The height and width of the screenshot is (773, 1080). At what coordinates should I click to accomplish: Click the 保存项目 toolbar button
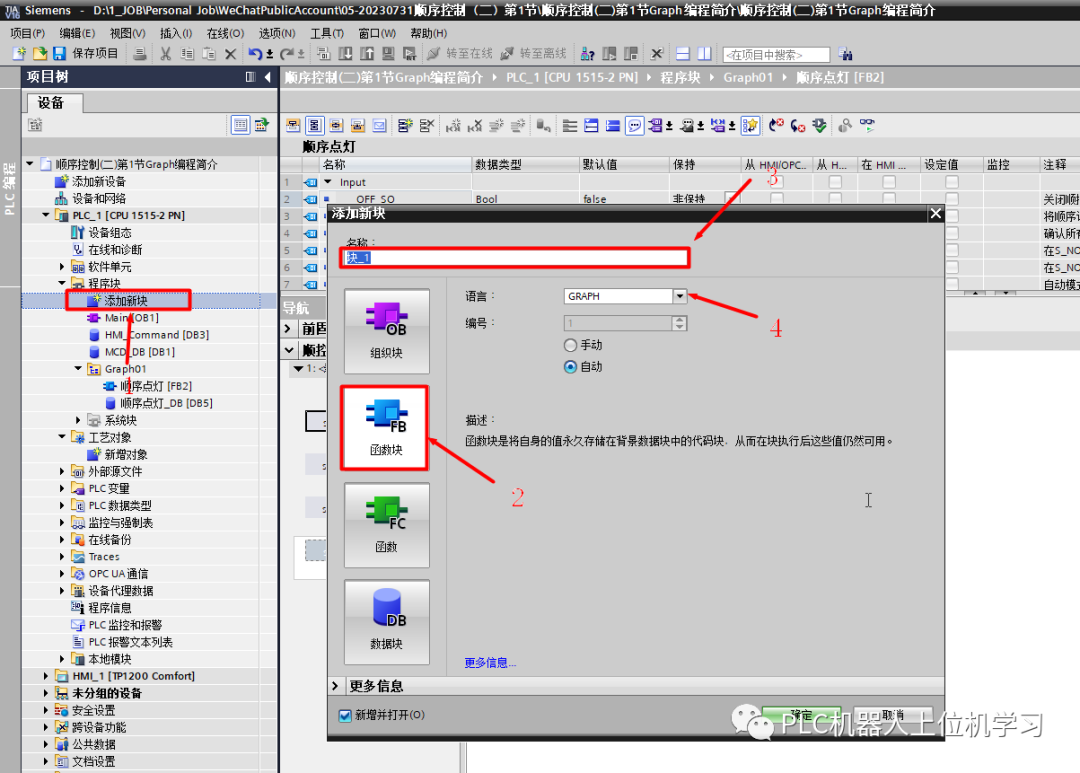coord(85,54)
